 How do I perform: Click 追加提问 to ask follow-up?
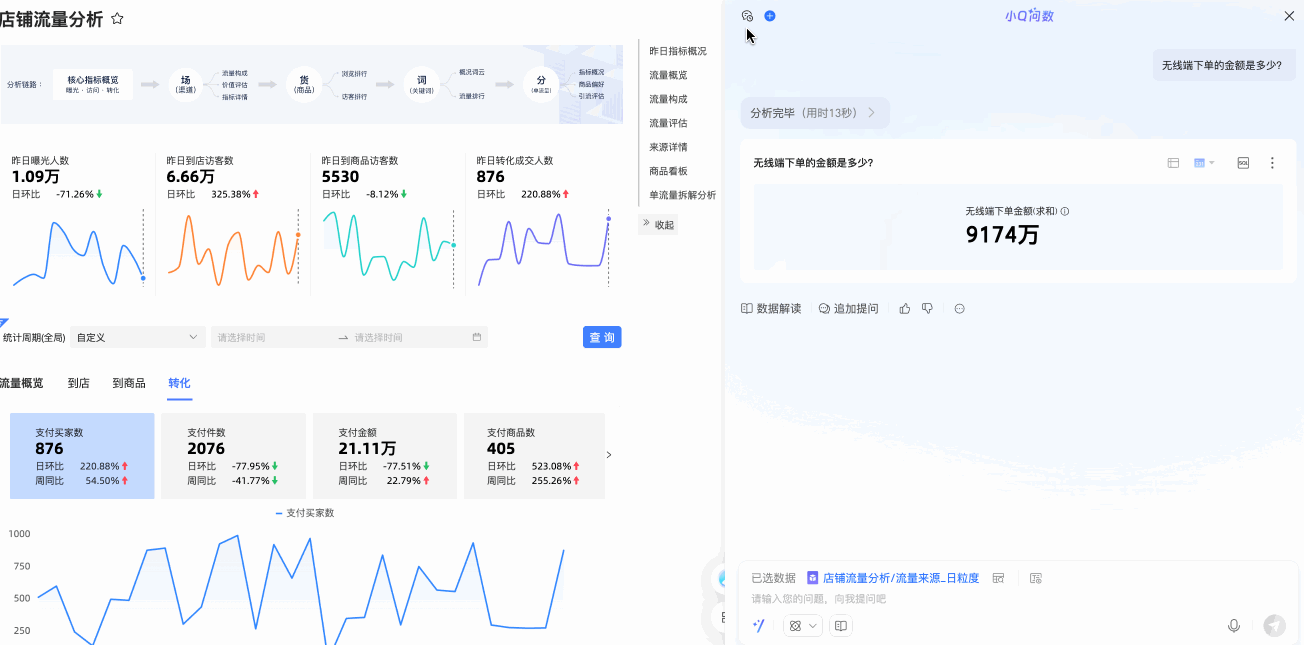tap(848, 309)
